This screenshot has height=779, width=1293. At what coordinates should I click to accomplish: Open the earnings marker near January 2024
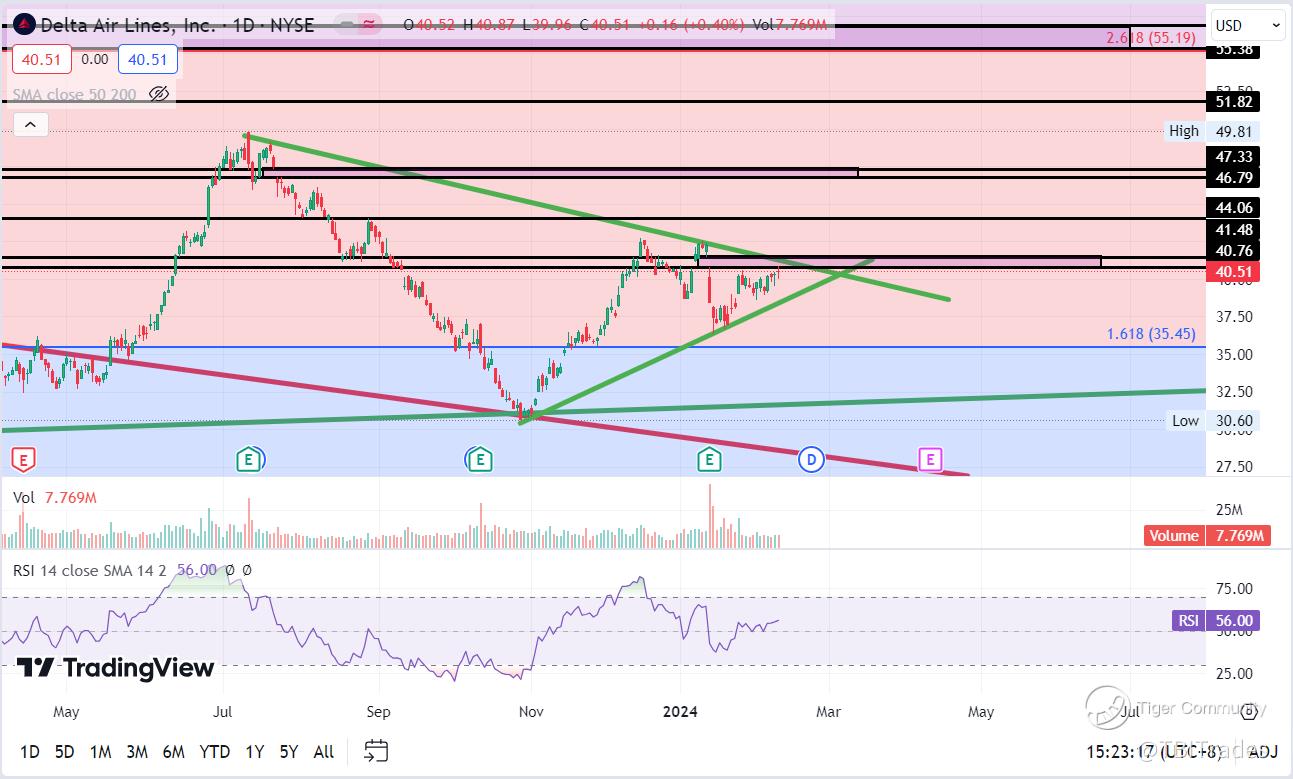709,460
